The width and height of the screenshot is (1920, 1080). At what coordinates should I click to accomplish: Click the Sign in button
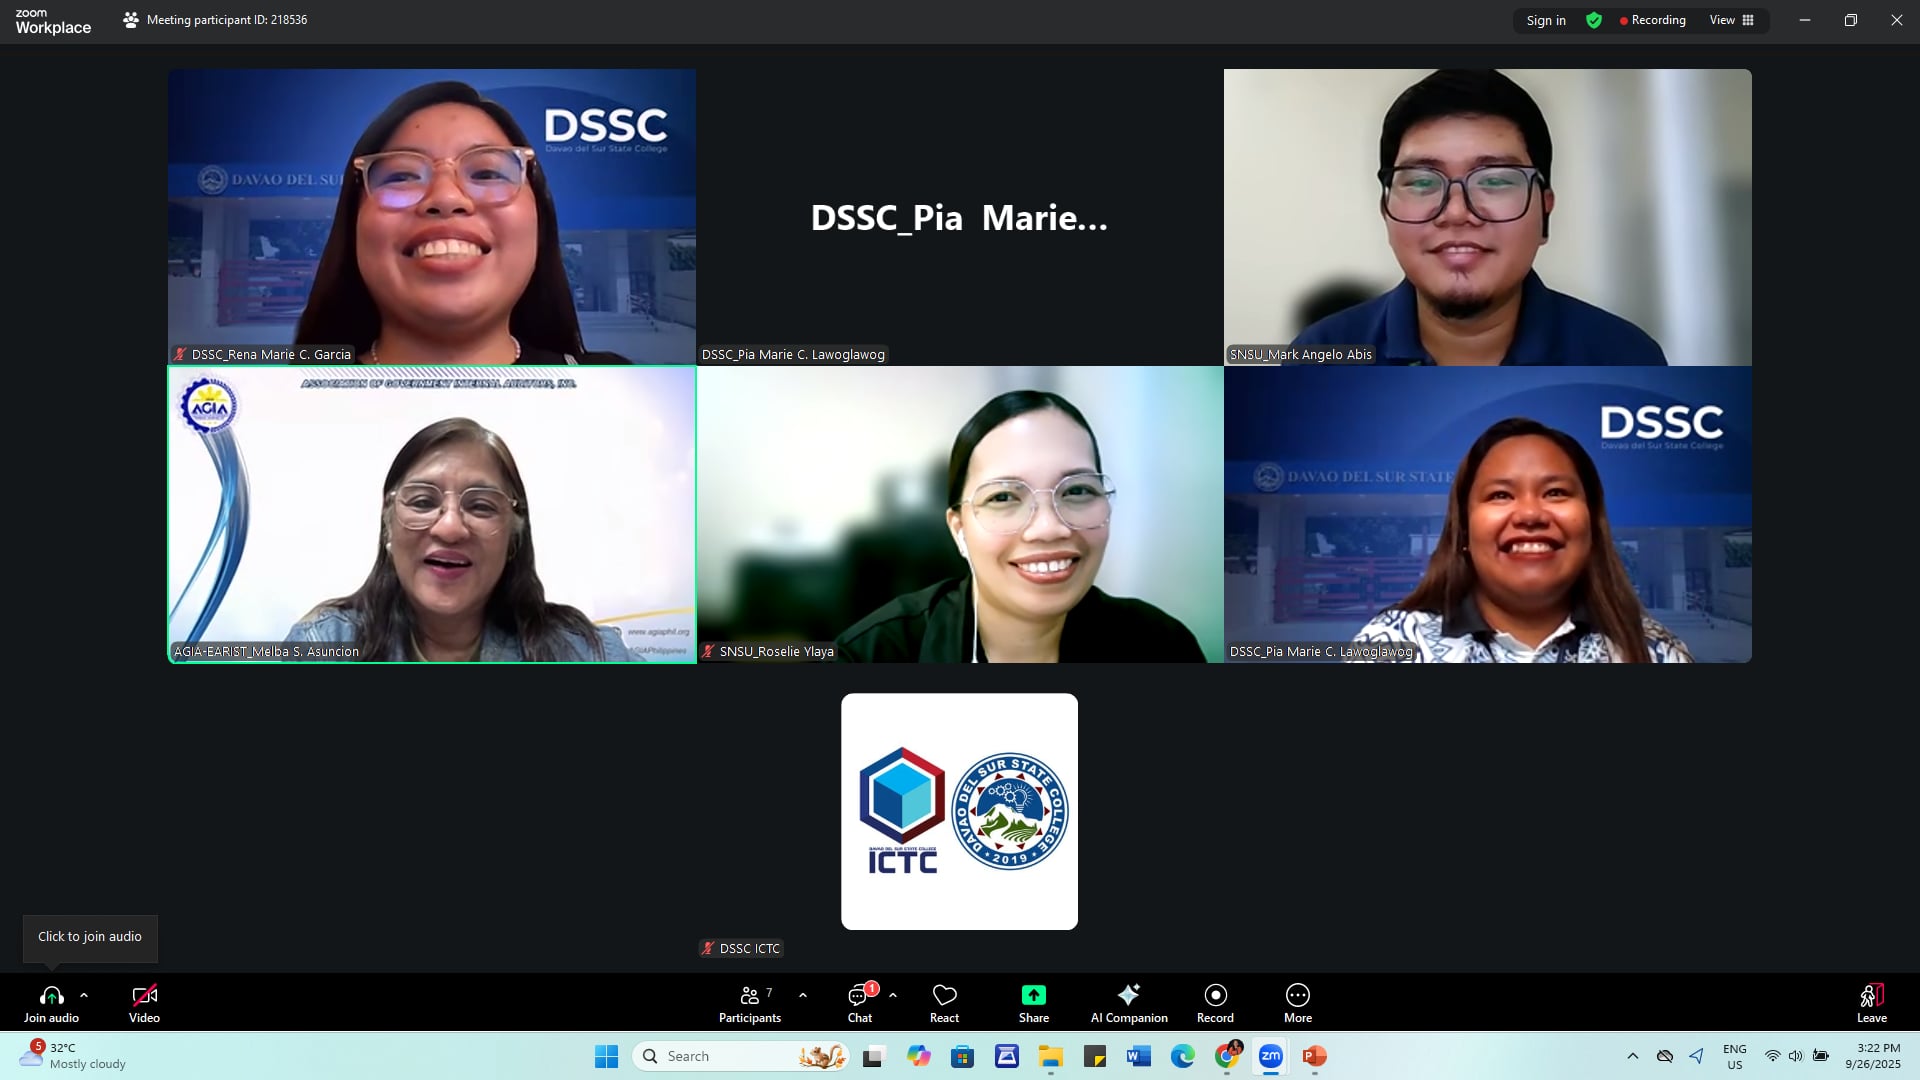(x=1545, y=21)
